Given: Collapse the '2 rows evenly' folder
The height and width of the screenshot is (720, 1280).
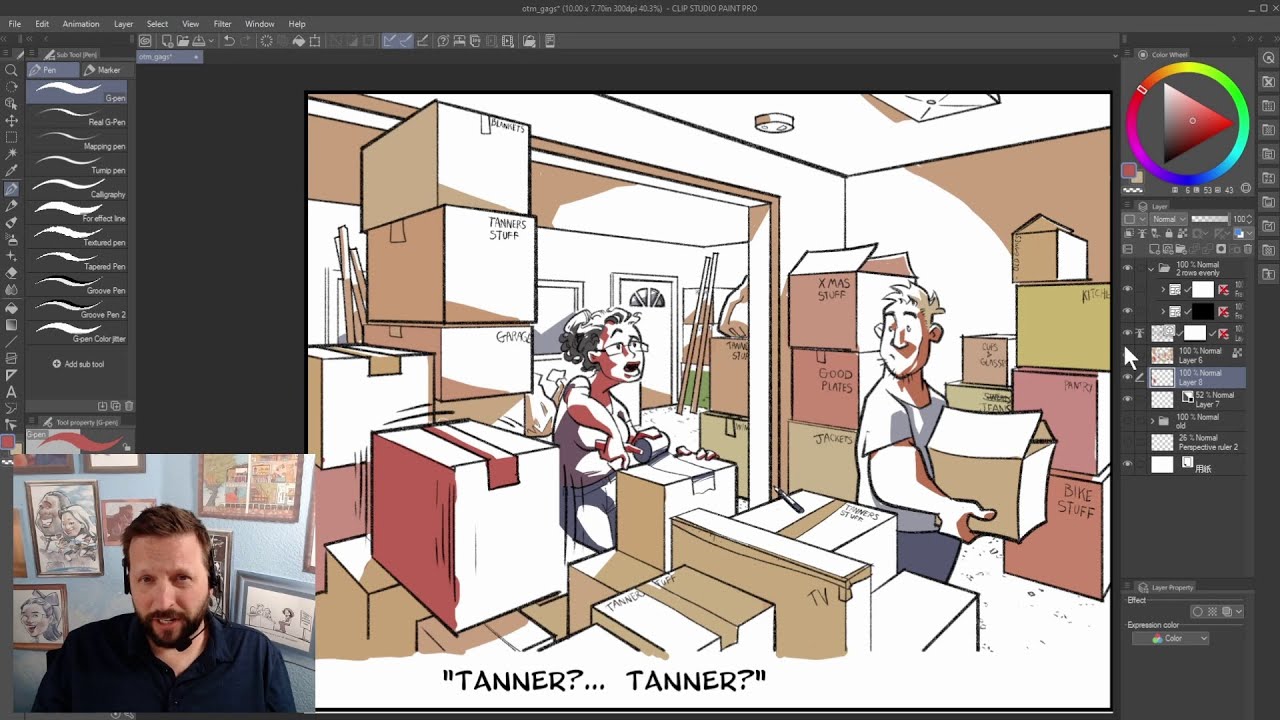Looking at the screenshot, I should click(1151, 268).
